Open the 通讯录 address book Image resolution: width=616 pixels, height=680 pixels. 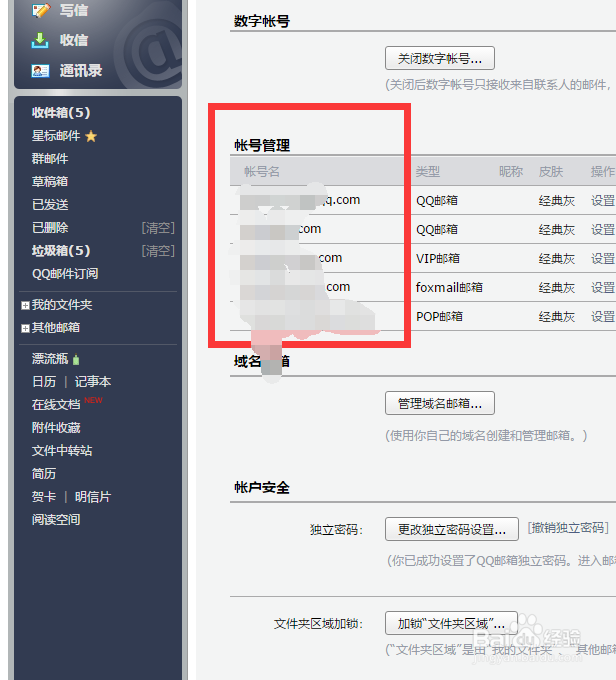click(81, 71)
